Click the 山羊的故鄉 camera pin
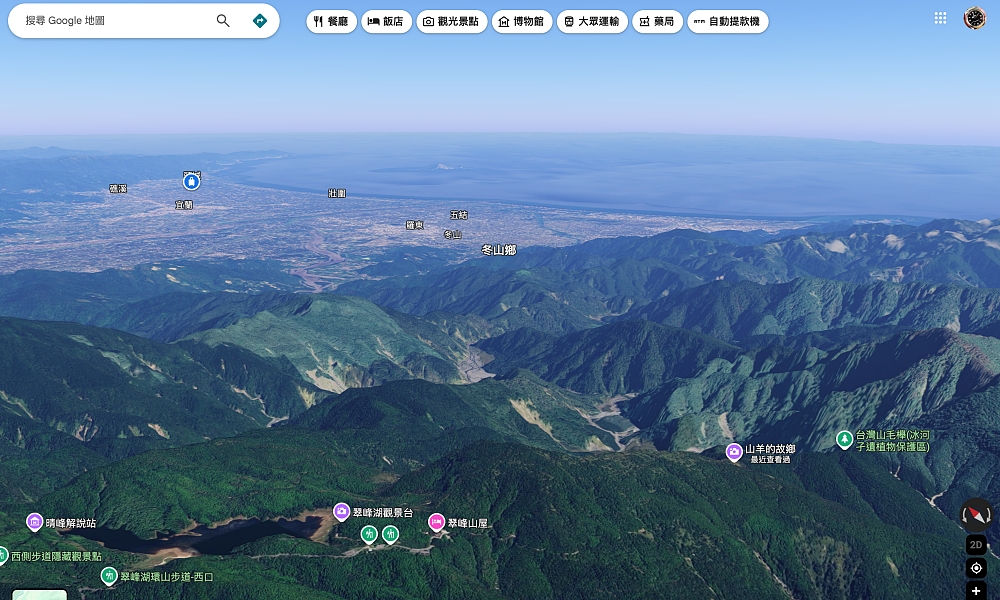Screen dimensions: 1000x600 click(x=734, y=452)
